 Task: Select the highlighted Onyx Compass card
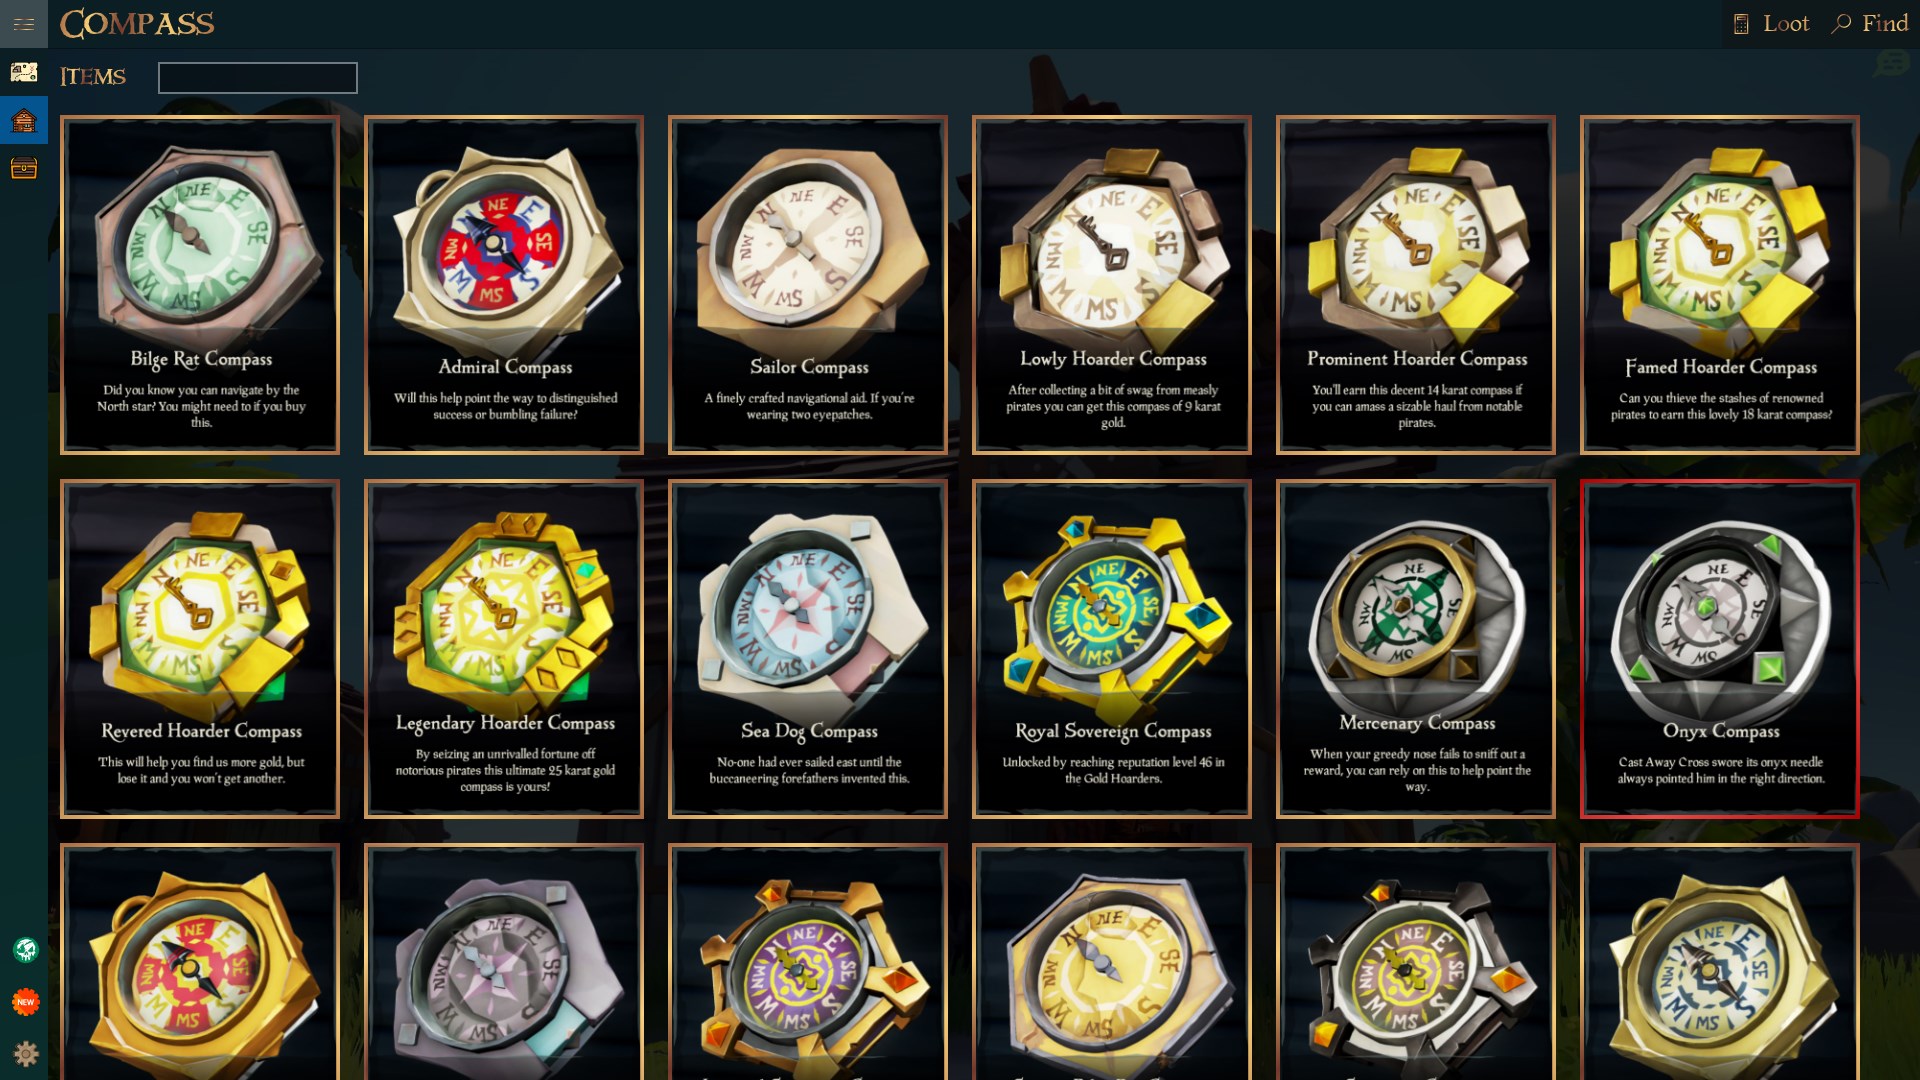click(x=1720, y=649)
